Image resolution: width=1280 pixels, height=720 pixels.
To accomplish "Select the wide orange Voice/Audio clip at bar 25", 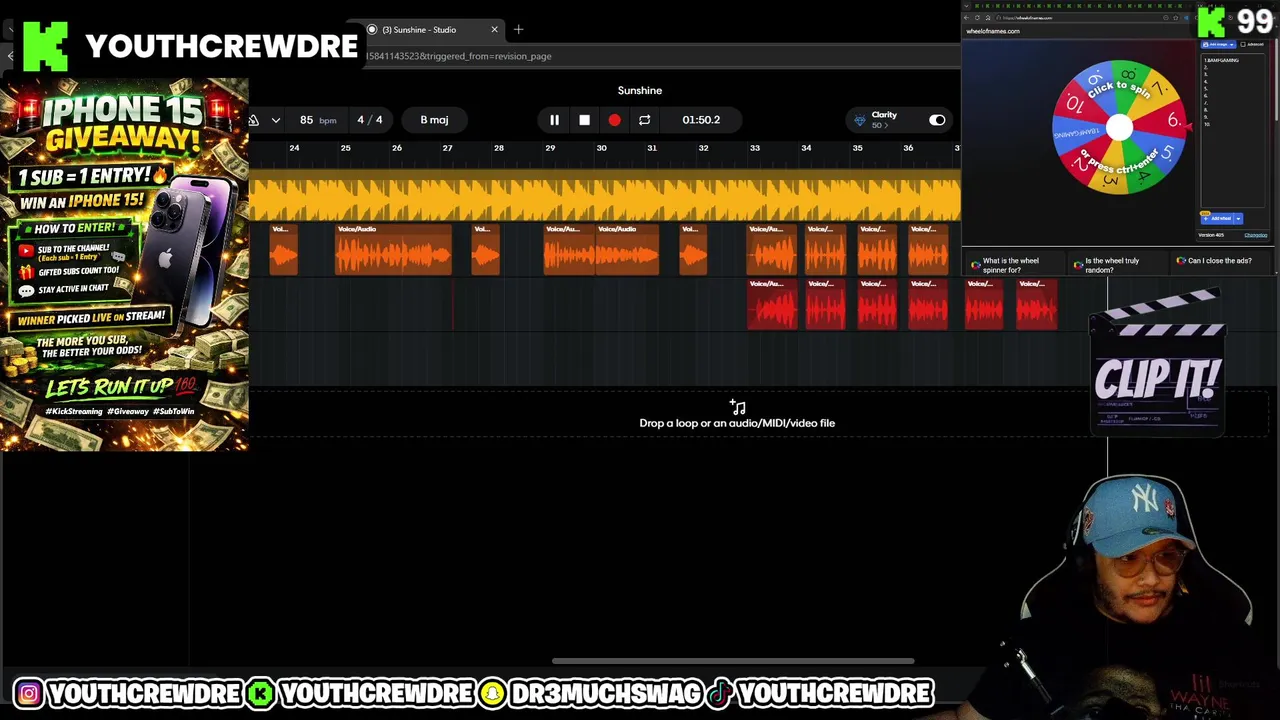I will [393, 249].
